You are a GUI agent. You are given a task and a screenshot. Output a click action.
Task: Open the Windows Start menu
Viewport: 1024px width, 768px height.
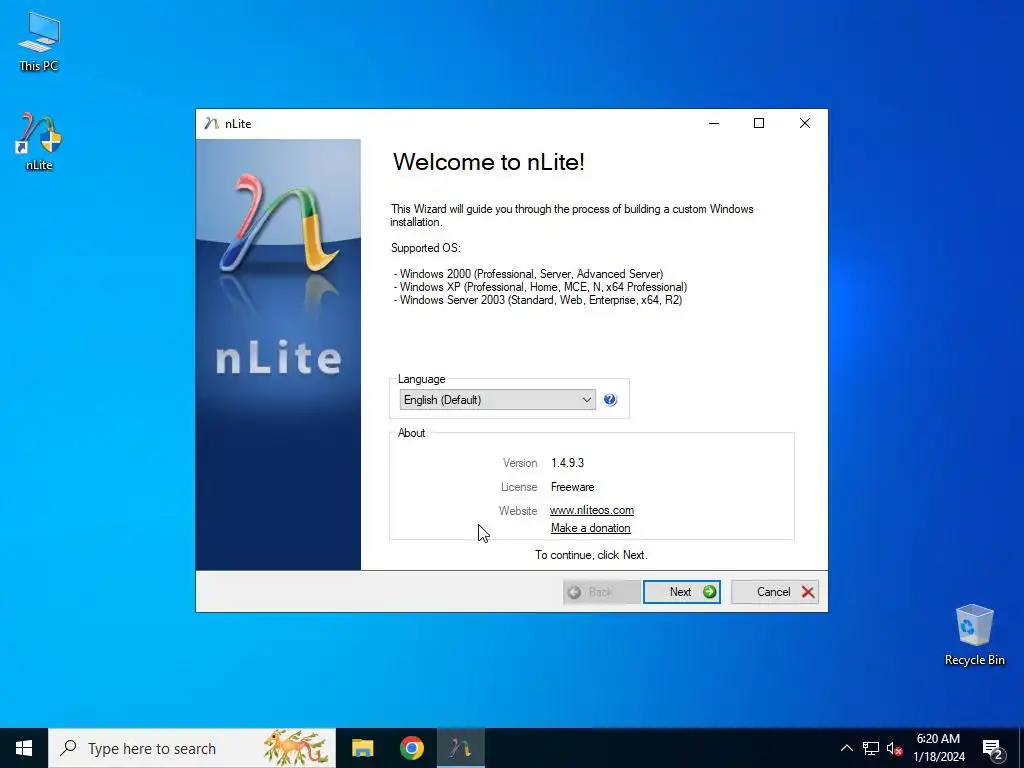tap(24, 748)
